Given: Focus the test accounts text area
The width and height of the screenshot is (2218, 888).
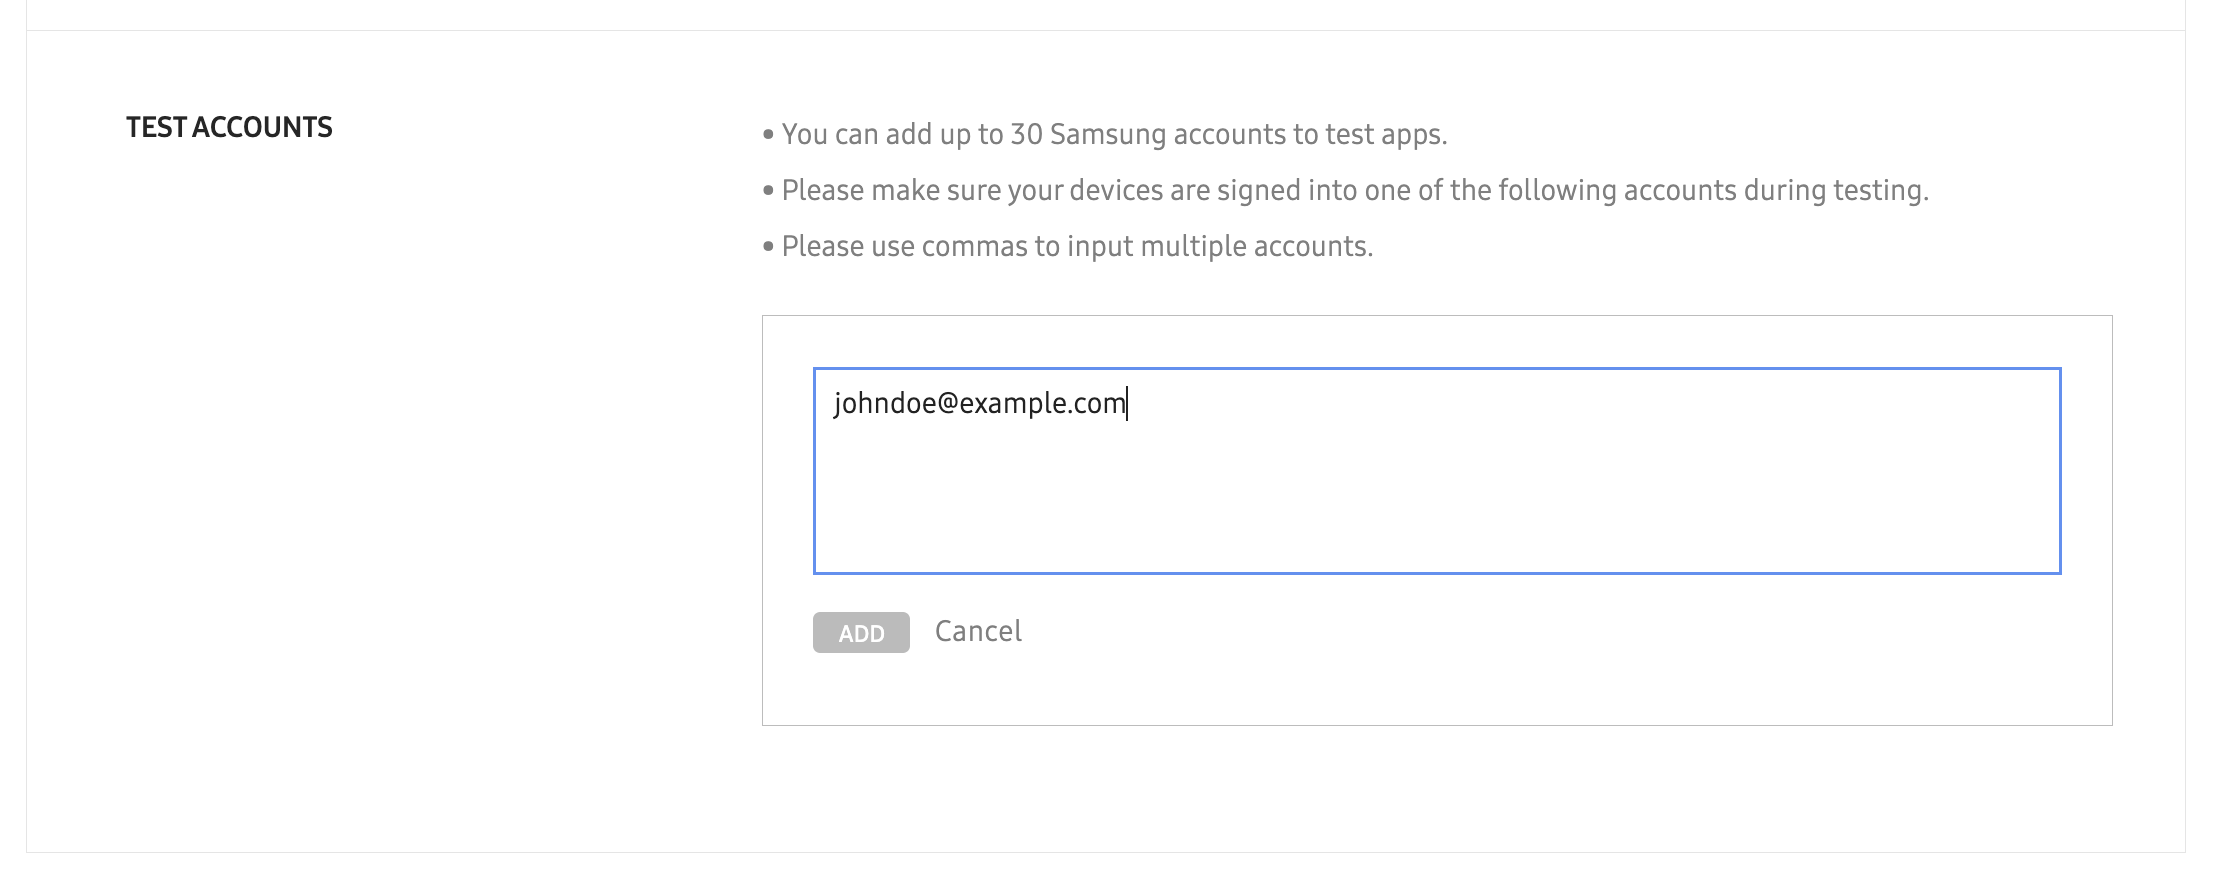Looking at the screenshot, I should point(1436,490).
